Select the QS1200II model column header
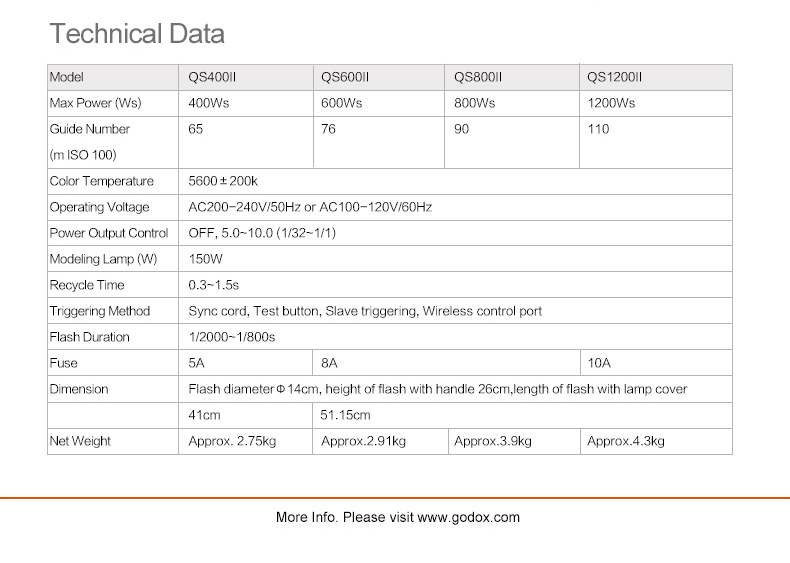790x563 pixels. [614, 77]
